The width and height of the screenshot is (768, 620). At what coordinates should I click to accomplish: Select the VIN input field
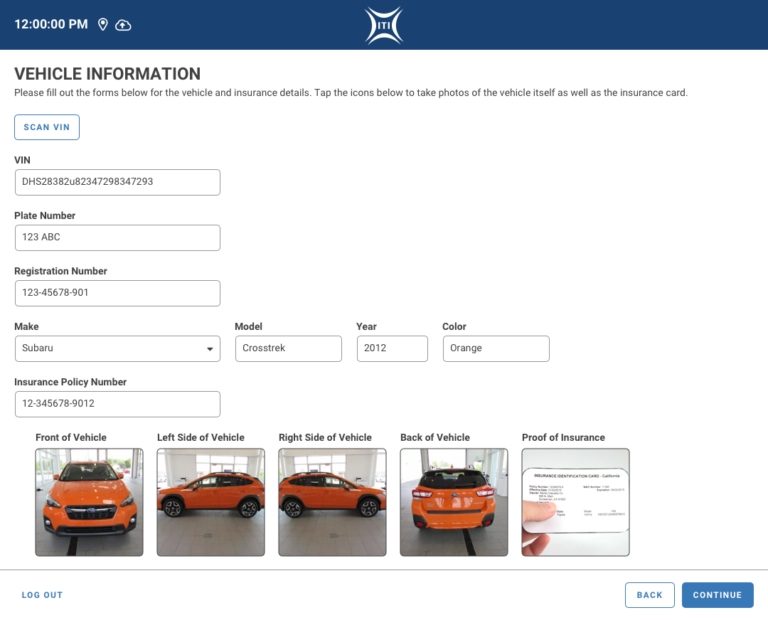coord(117,182)
